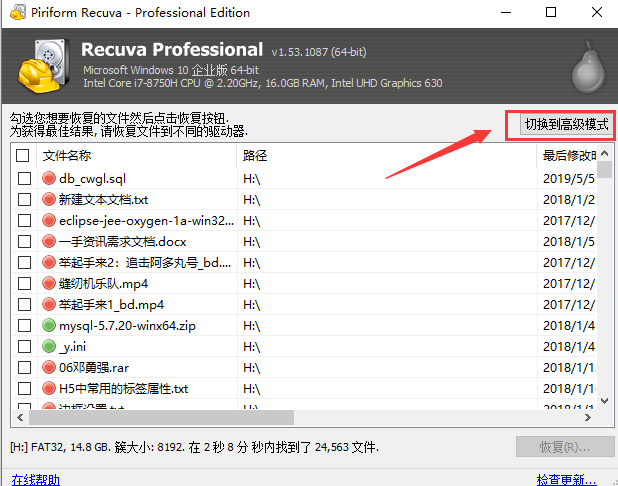
Task: Click the red status dot for 缝纫机乐队.mp4
Action: (x=49, y=283)
